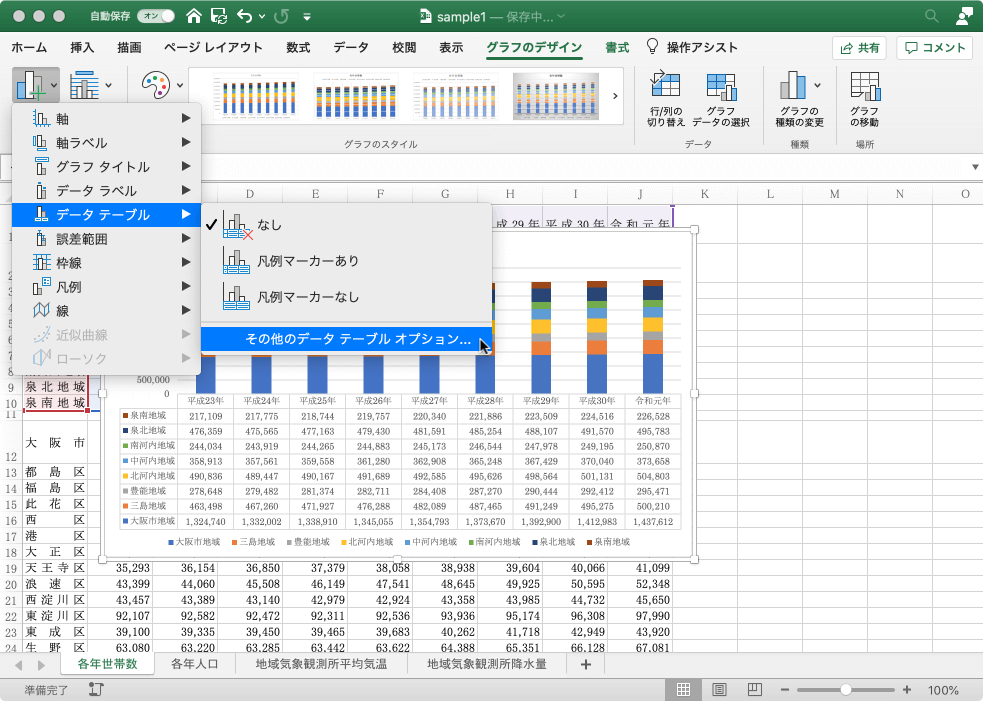The width and height of the screenshot is (983, 701).
Task: Open the Change Colors palette icon
Action: click(155, 85)
